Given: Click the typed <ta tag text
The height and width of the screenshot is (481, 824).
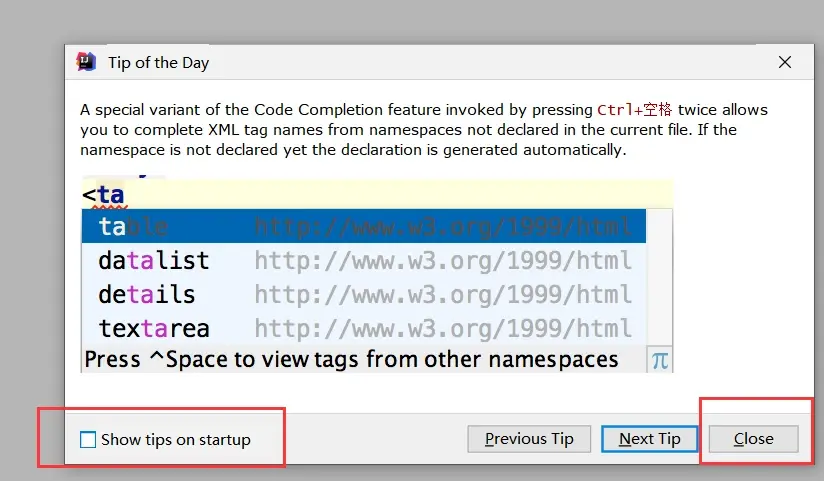Looking at the screenshot, I should point(104,195).
